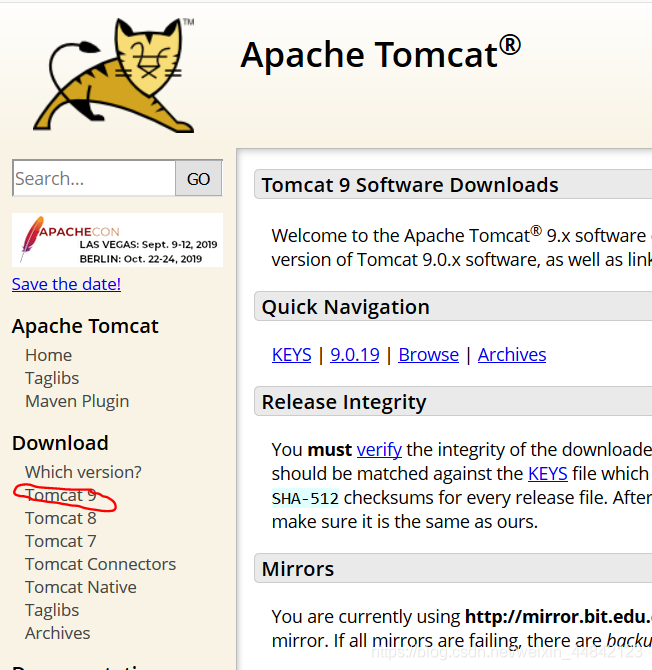This screenshot has width=652, height=670.
Task: Follow the verify link in Release Integrity
Action: pos(379,450)
